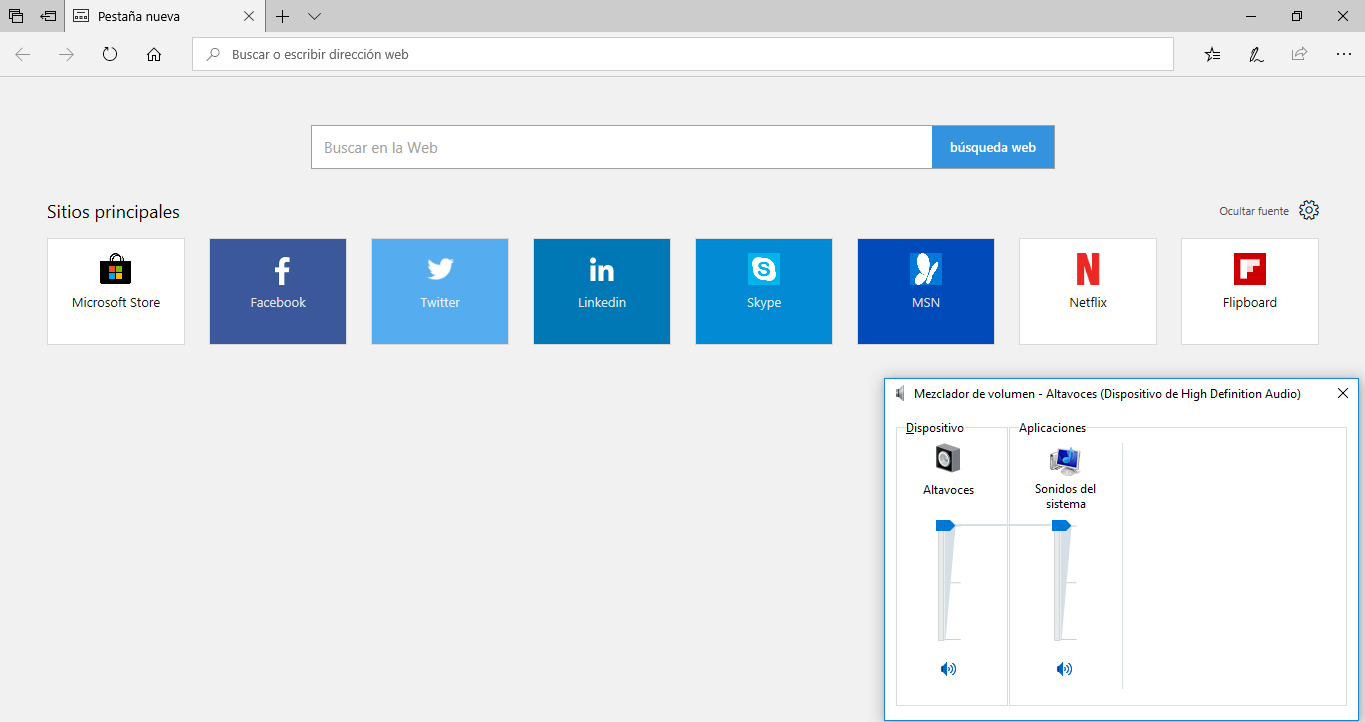
Task: Mute Sonidos del sistema
Action: tap(1064, 669)
